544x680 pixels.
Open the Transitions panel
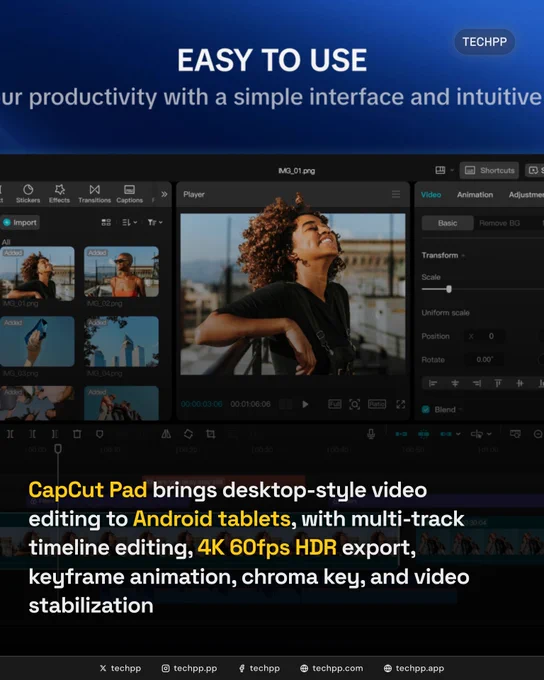click(x=95, y=193)
